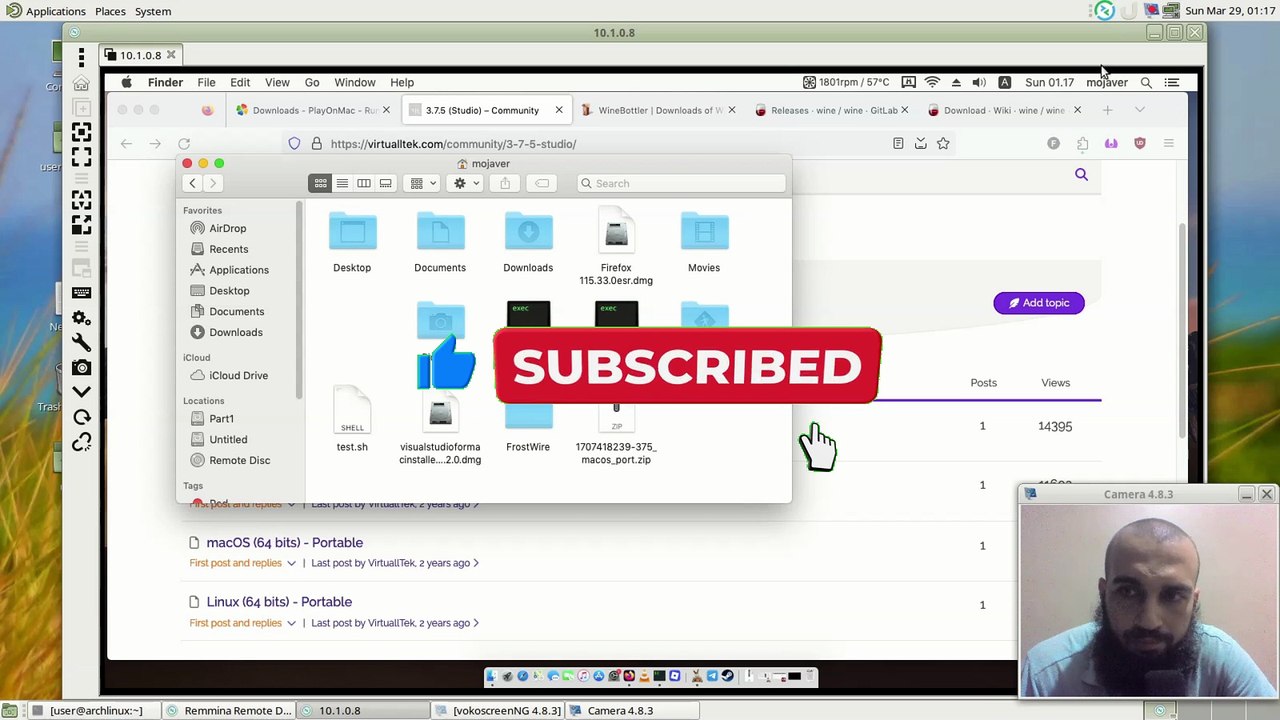Click the purple forum search icon

1081,175
